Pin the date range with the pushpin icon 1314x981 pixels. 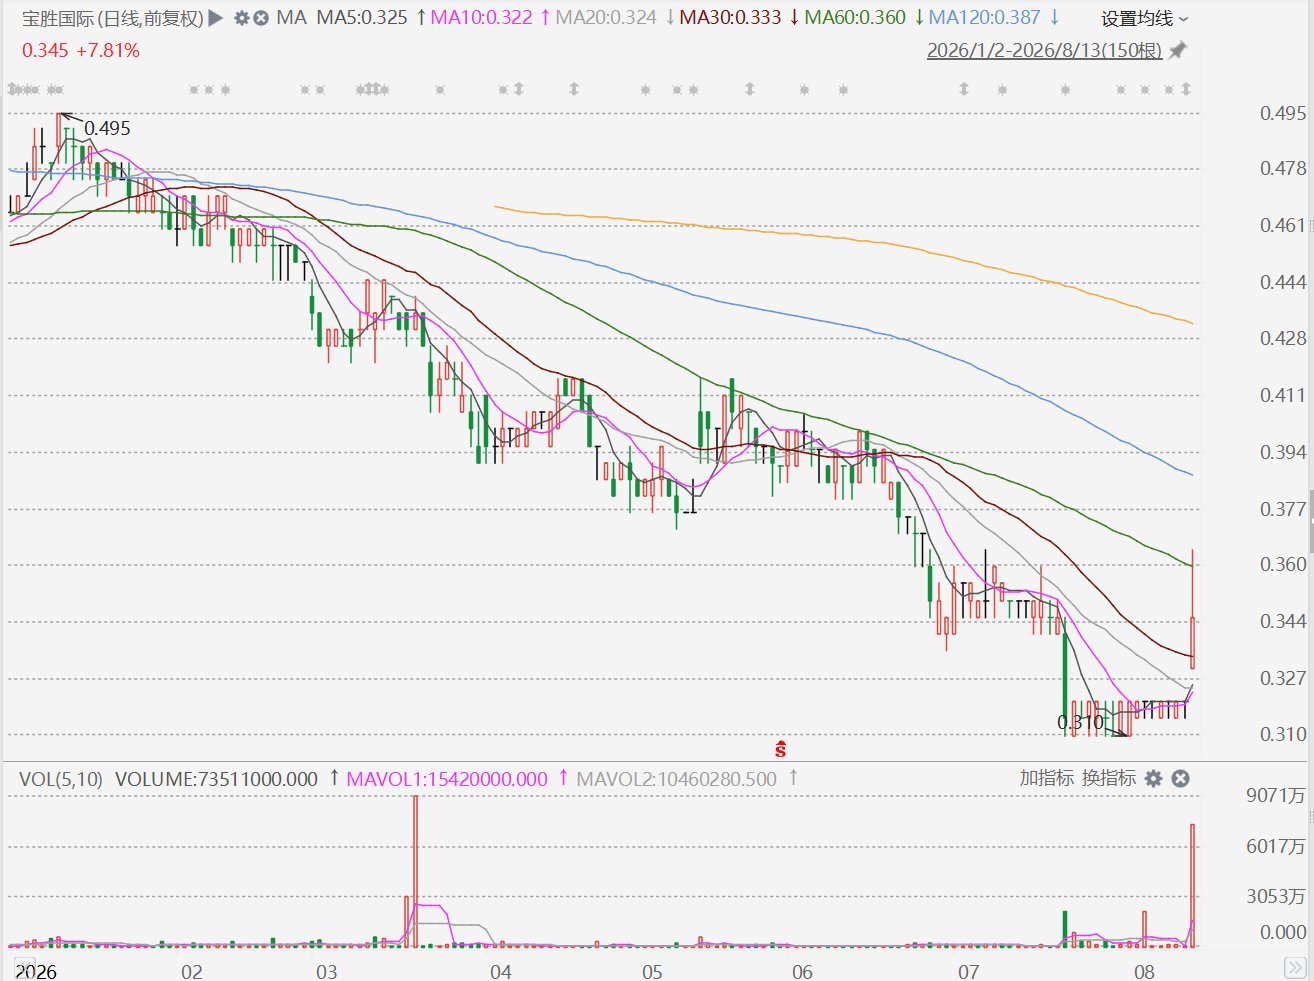[1178, 50]
